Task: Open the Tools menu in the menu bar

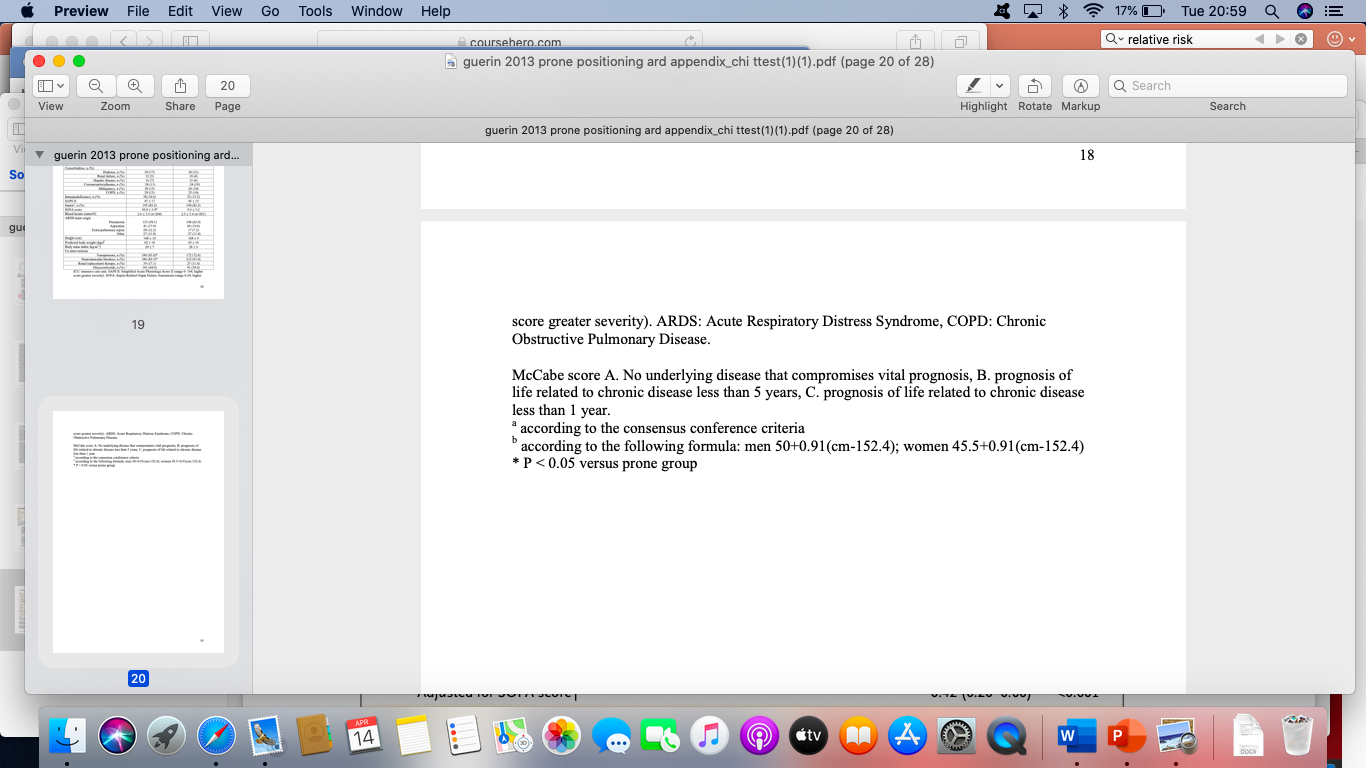Action: (x=314, y=11)
